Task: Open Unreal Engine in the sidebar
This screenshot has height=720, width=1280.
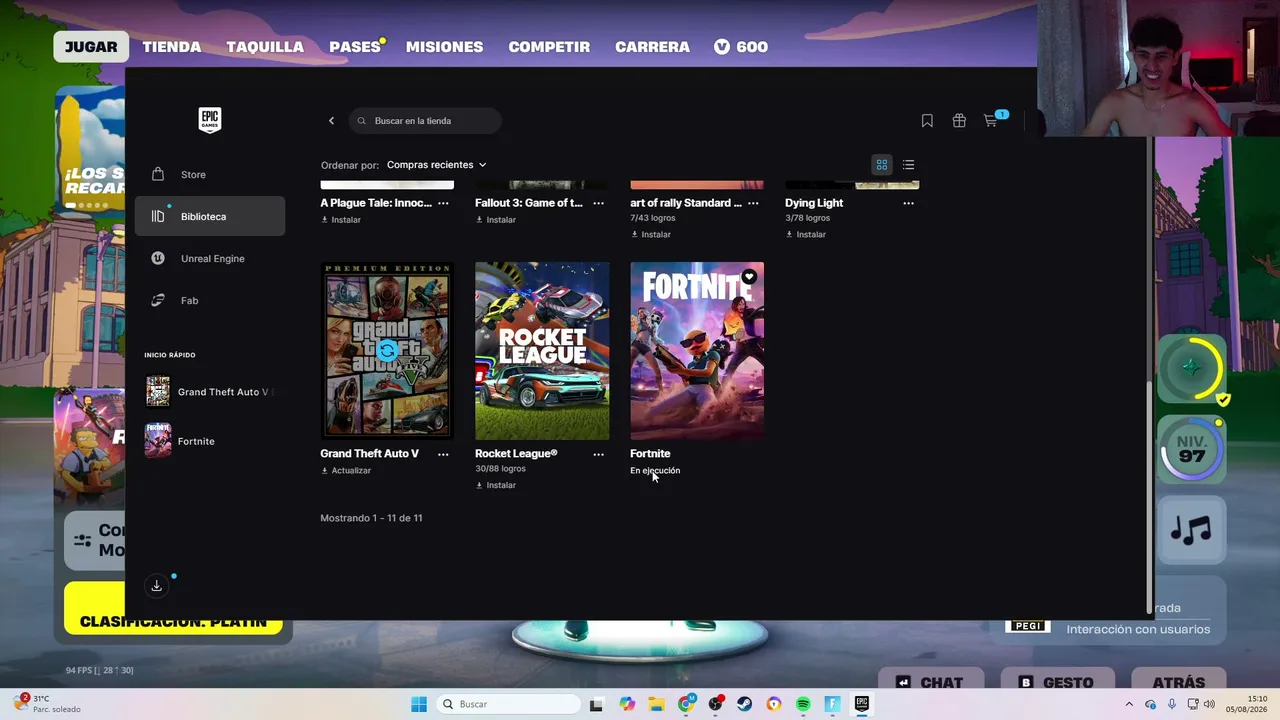Action: (x=210, y=258)
